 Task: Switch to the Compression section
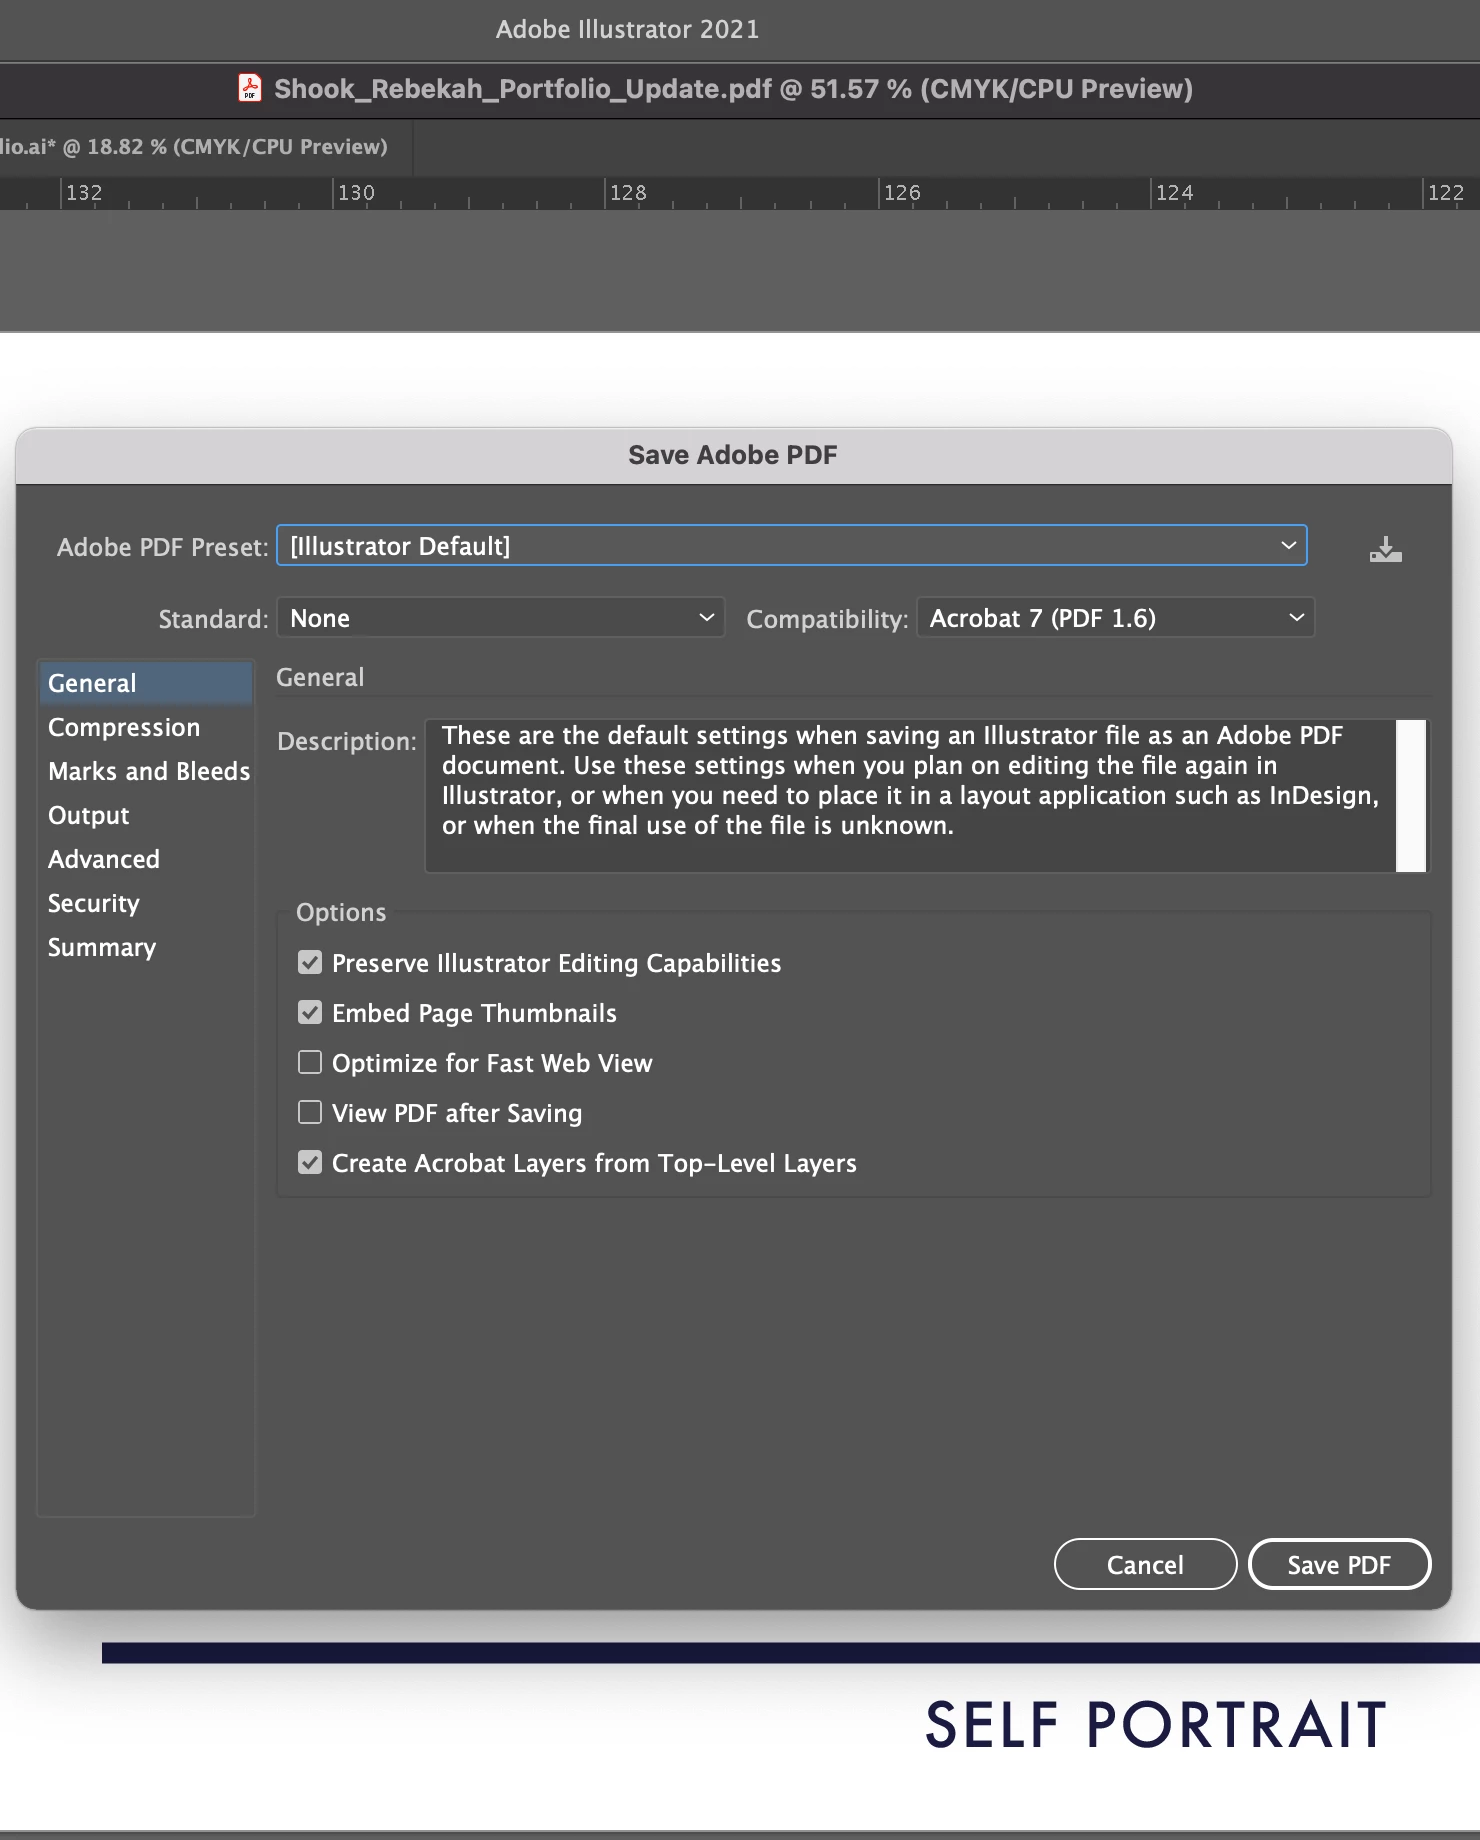[x=146, y=727]
